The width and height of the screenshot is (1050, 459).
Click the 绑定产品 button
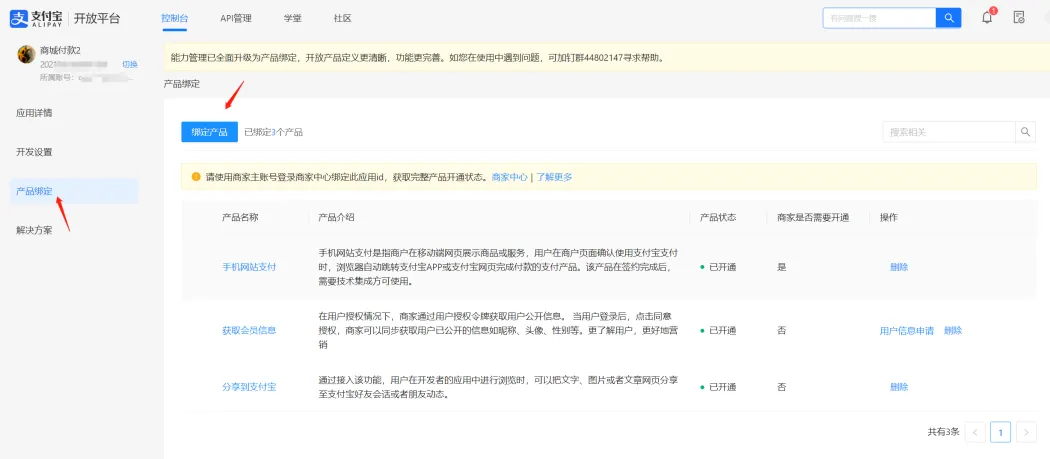[209, 132]
